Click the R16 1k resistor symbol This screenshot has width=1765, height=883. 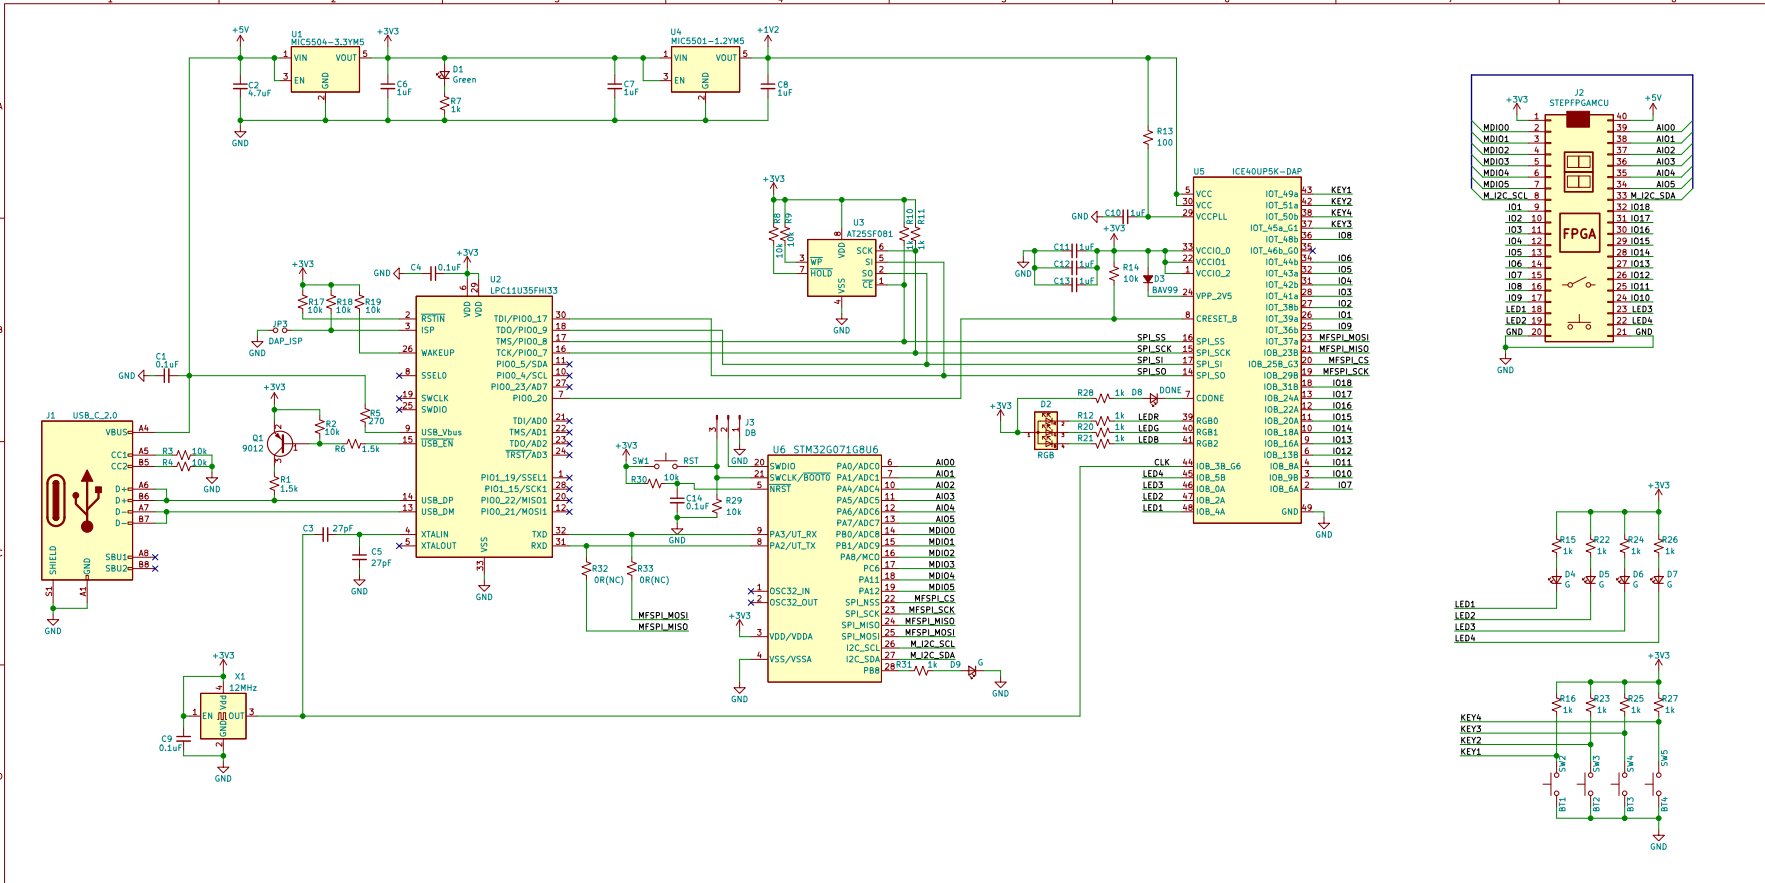click(x=1557, y=705)
